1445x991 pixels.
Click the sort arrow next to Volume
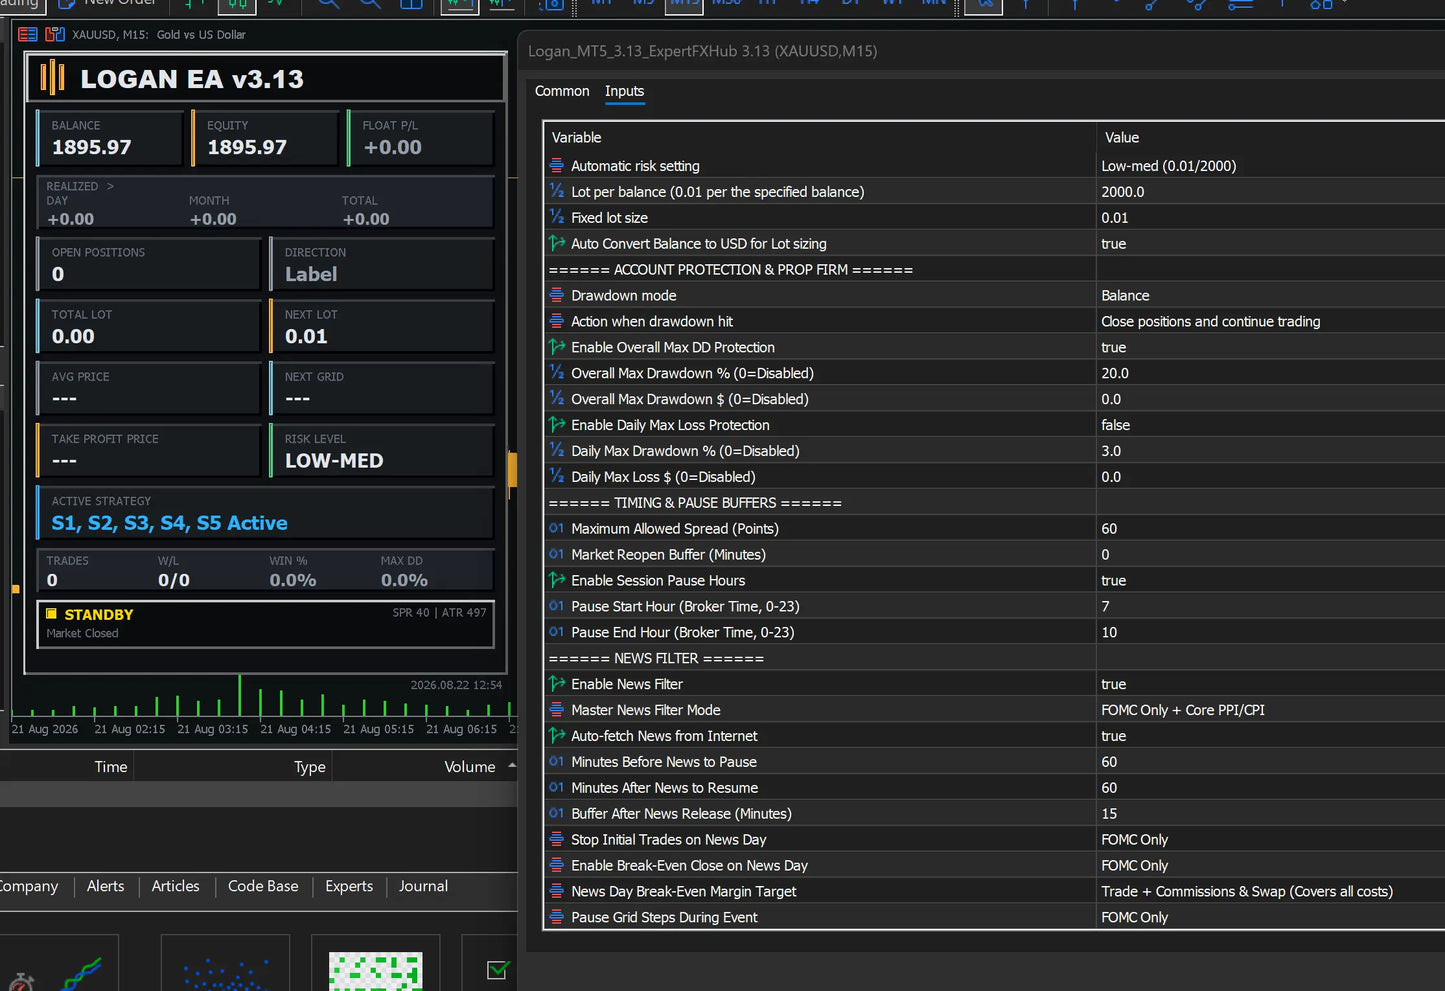(x=512, y=765)
